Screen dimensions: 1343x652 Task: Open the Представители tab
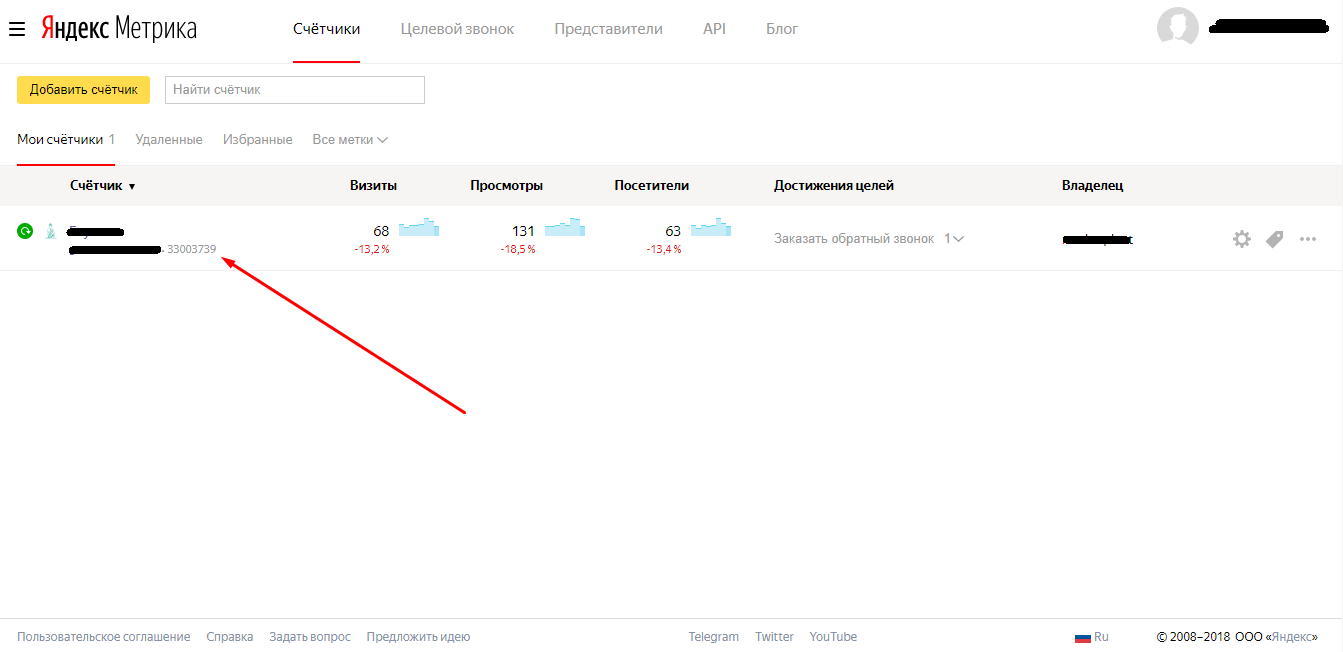coord(608,29)
